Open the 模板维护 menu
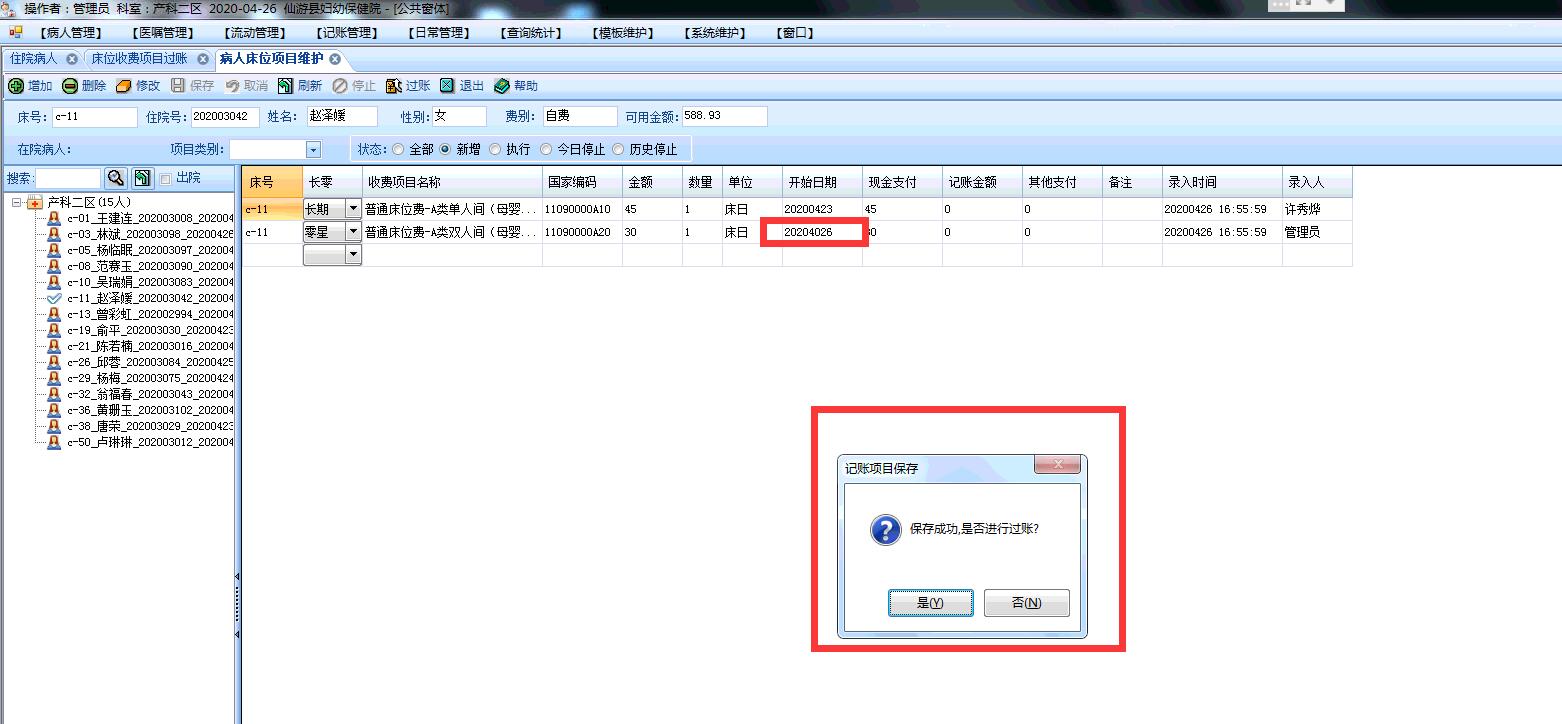The image size is (1562, 724). pos(622,32)
